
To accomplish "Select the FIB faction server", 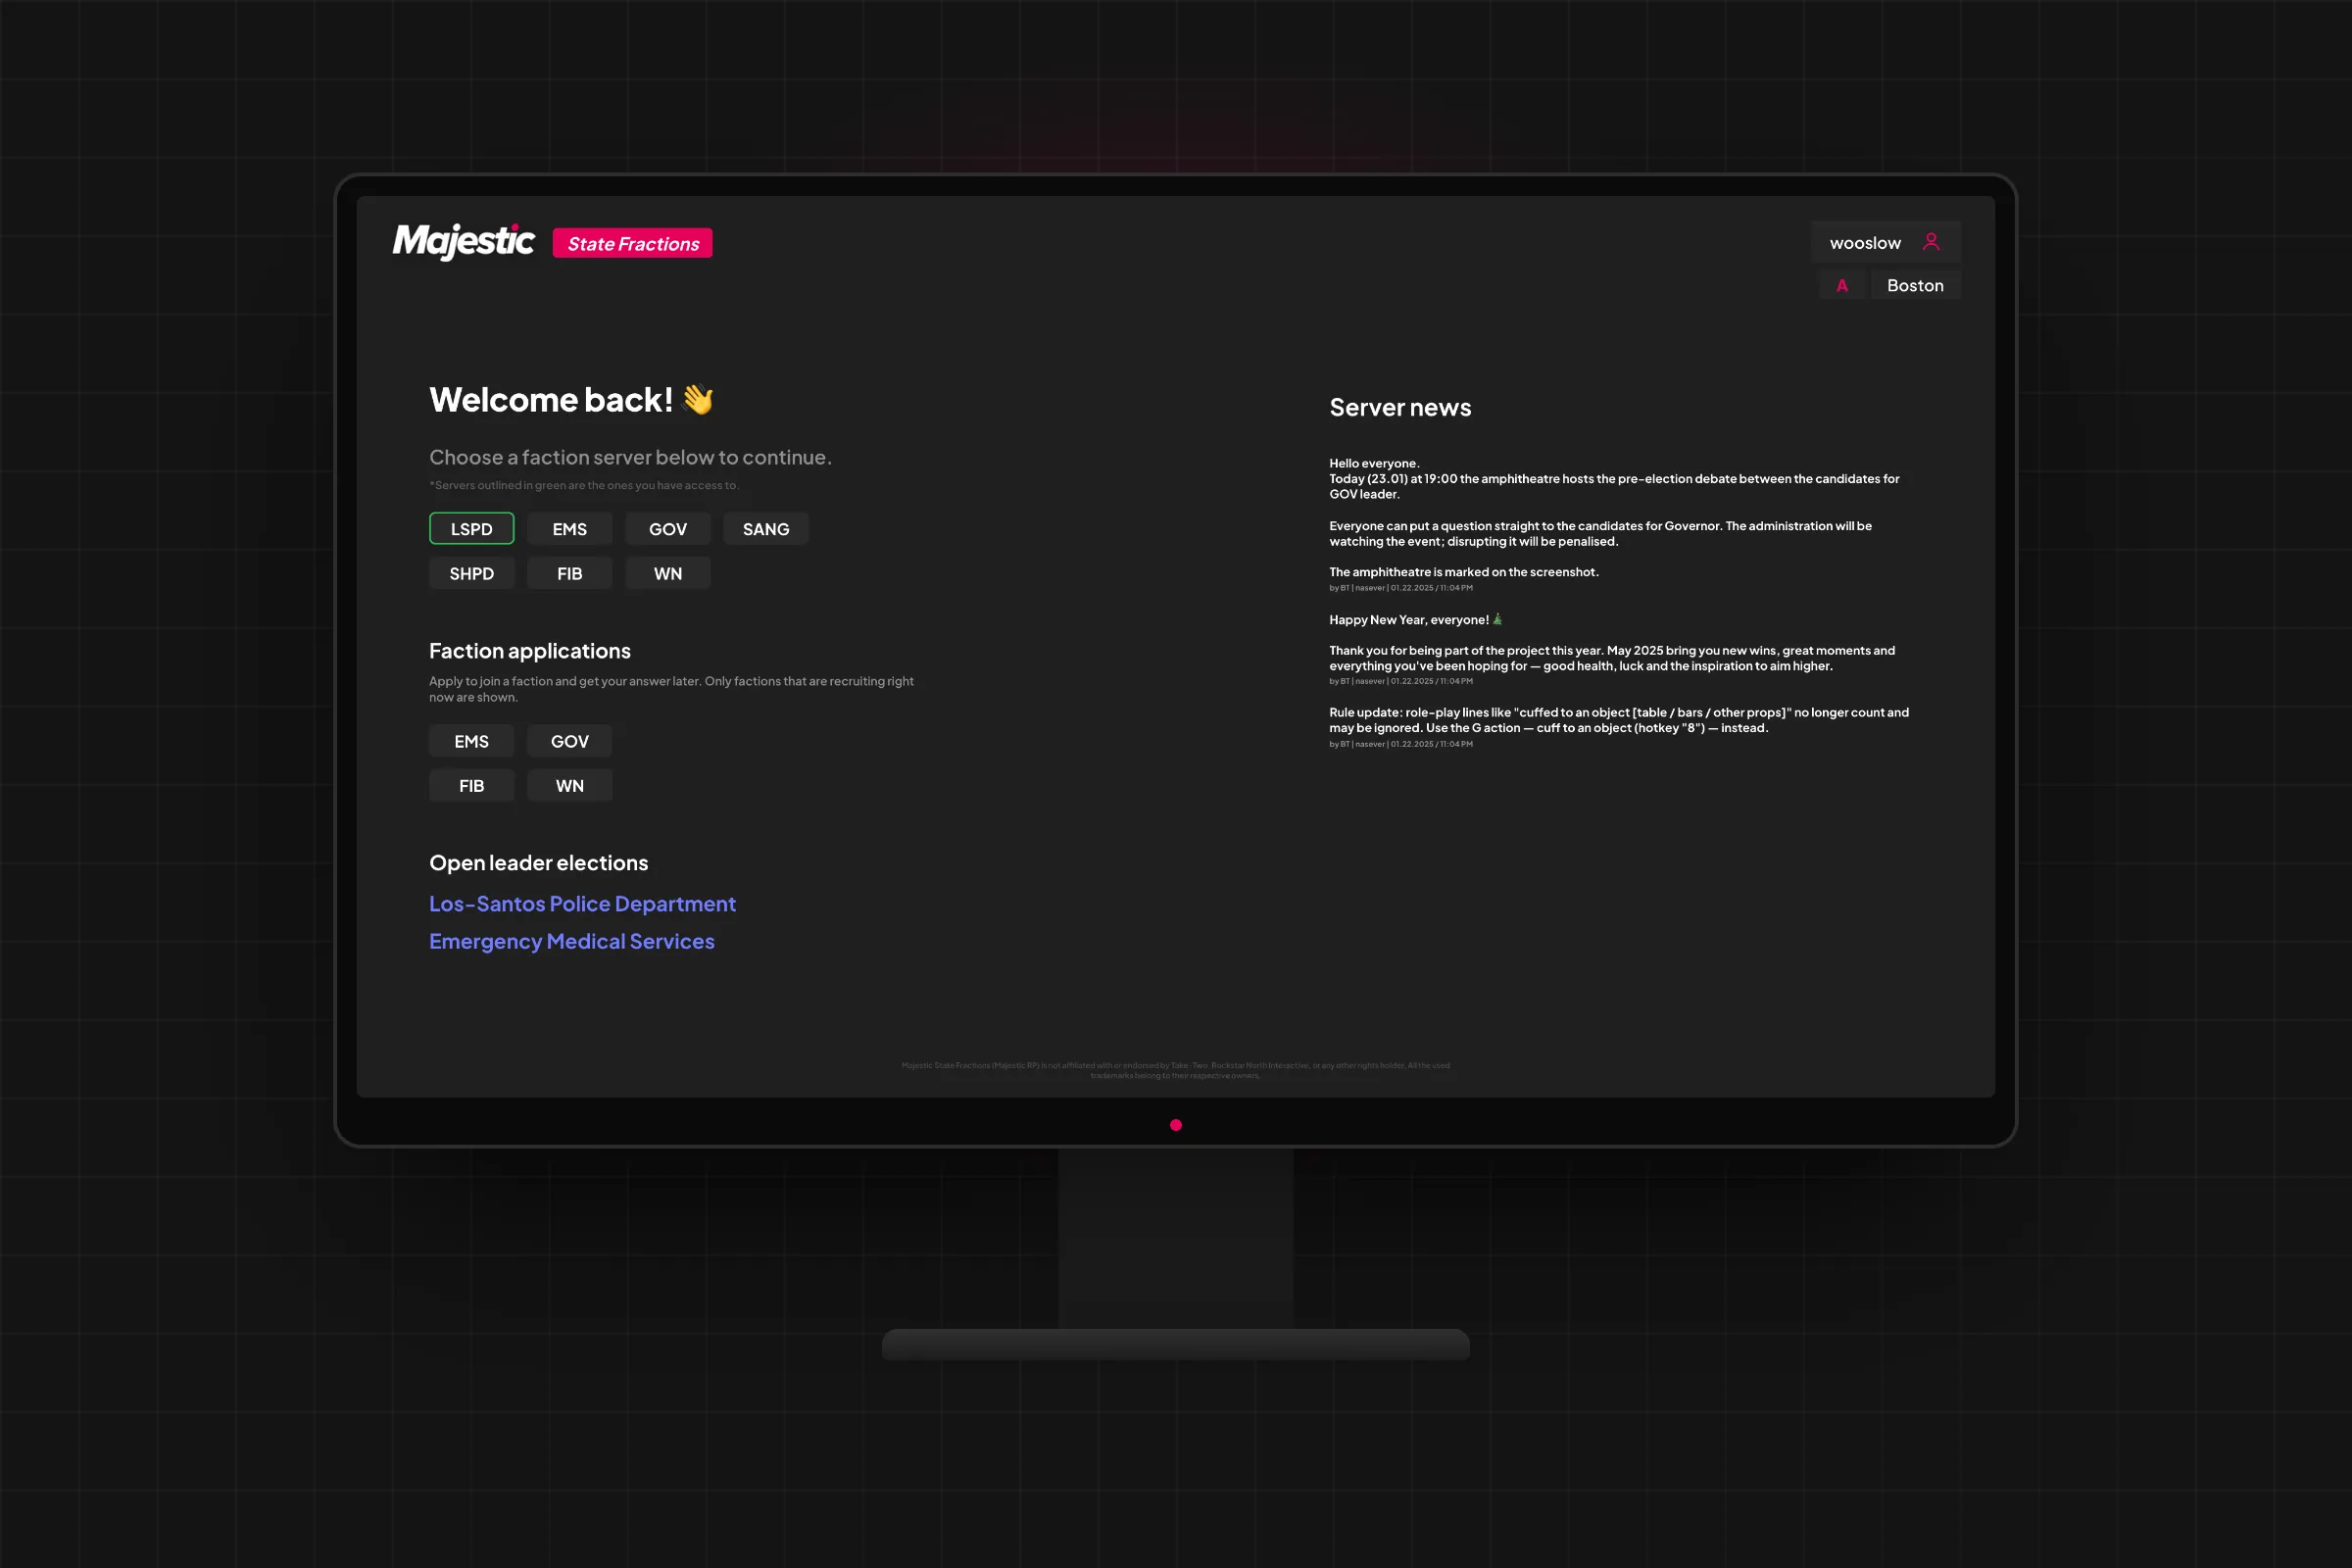I will [570, 573].
